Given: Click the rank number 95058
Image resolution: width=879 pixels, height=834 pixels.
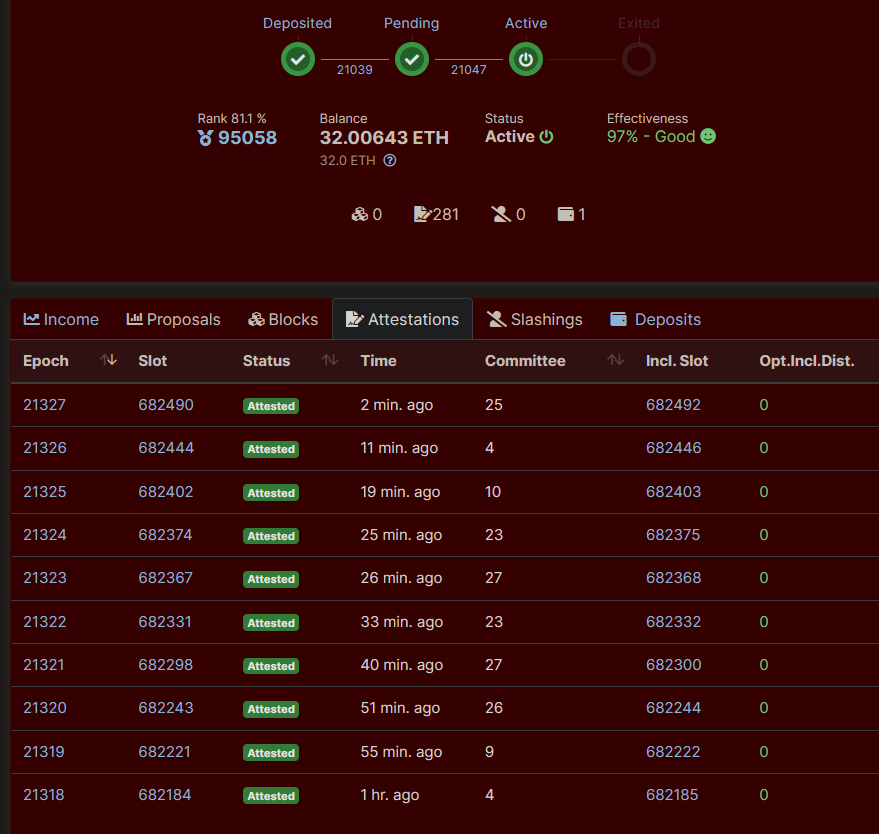Looking at the screenshot, I should pyautogui.click(x=247, y=138).
